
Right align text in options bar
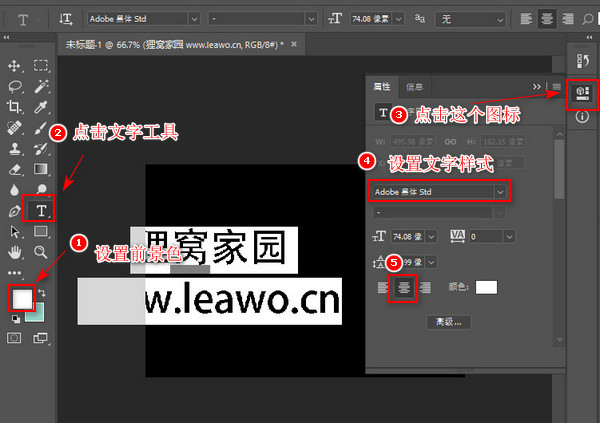tap(568, 19)
